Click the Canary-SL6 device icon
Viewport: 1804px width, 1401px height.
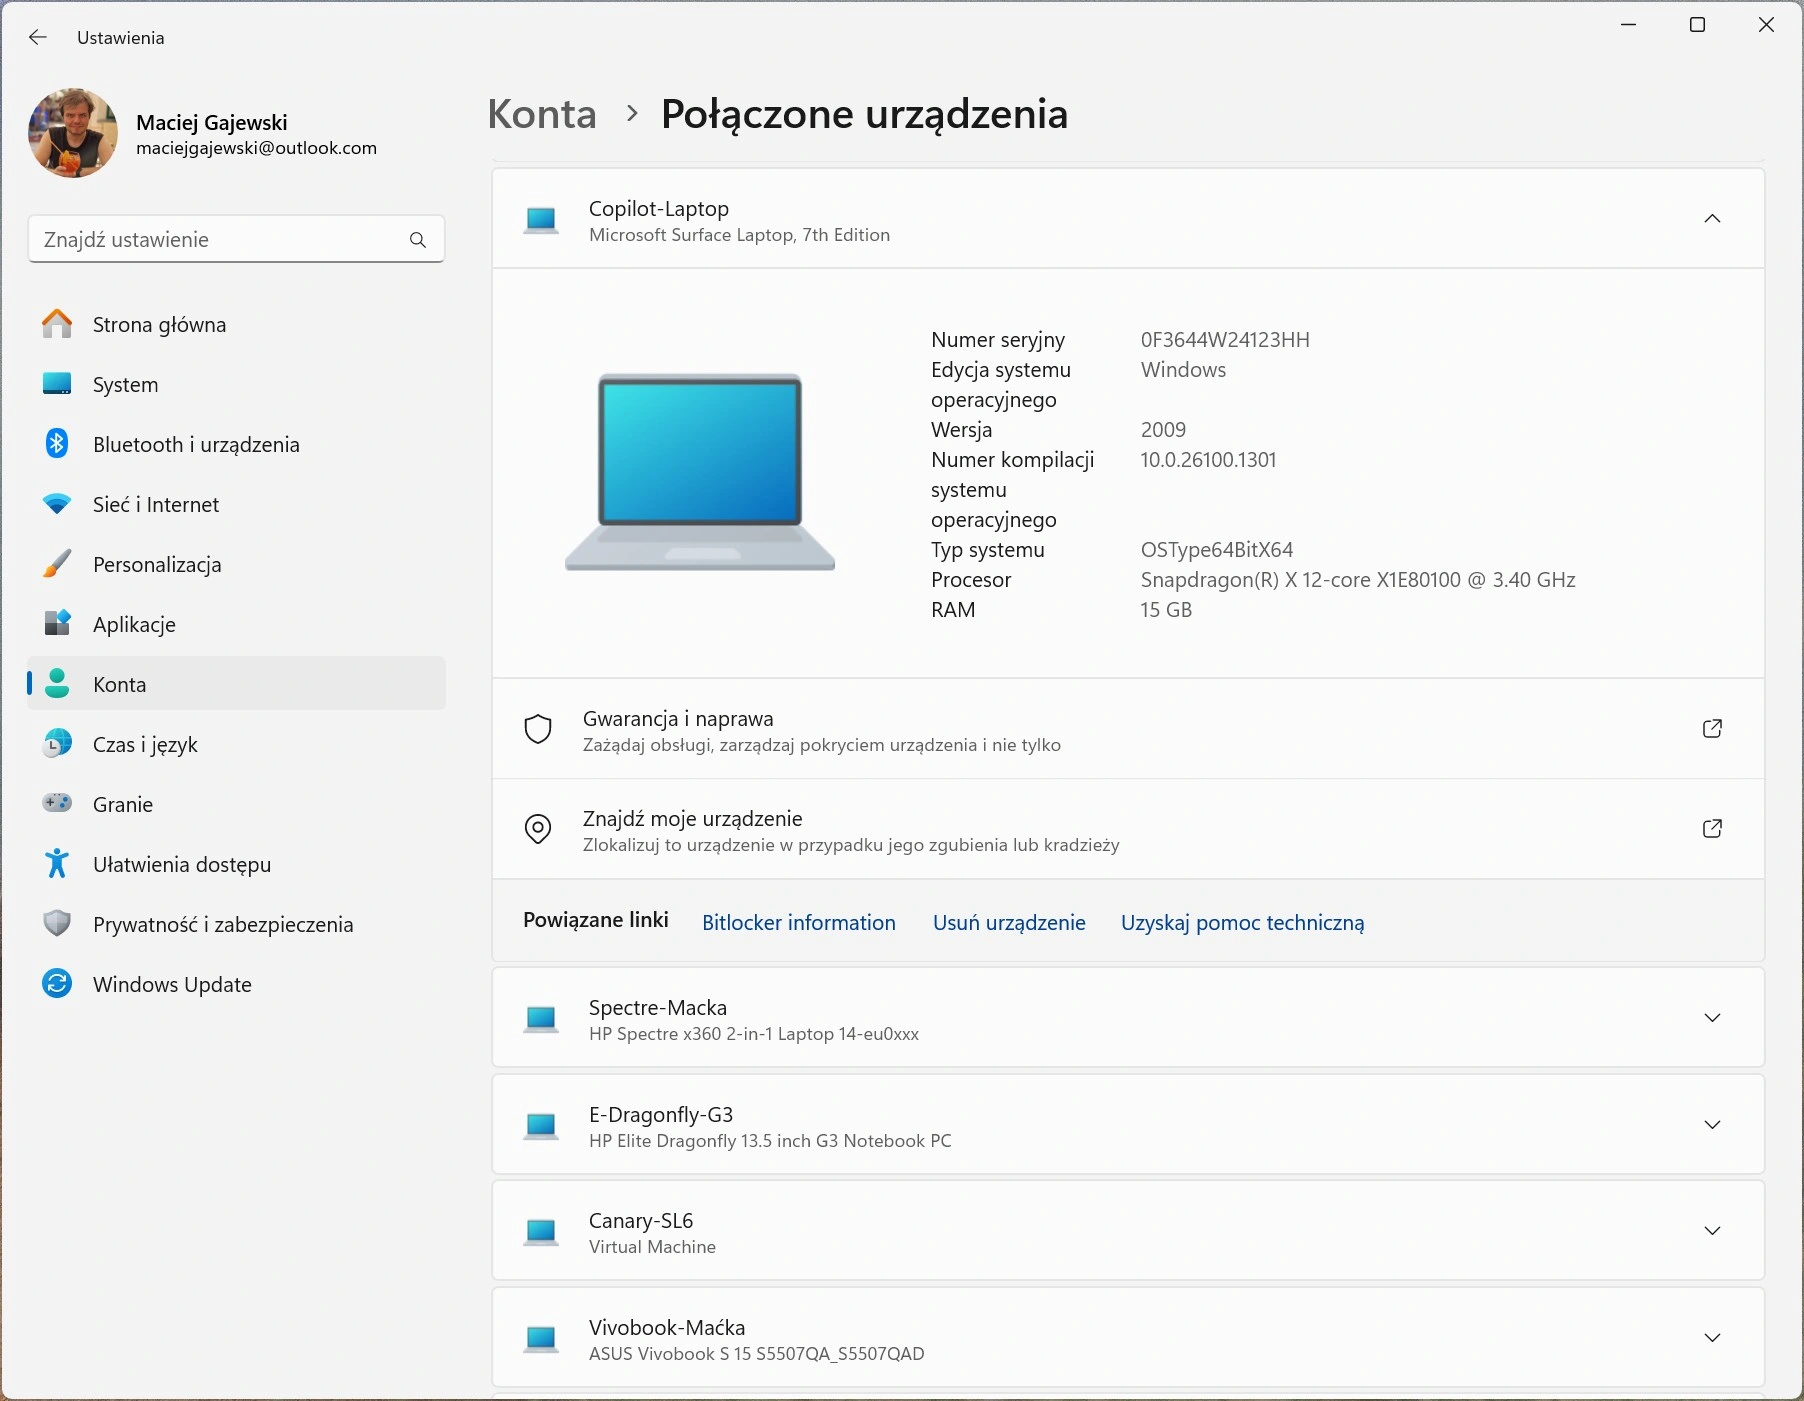click(x=541, y=1232)
